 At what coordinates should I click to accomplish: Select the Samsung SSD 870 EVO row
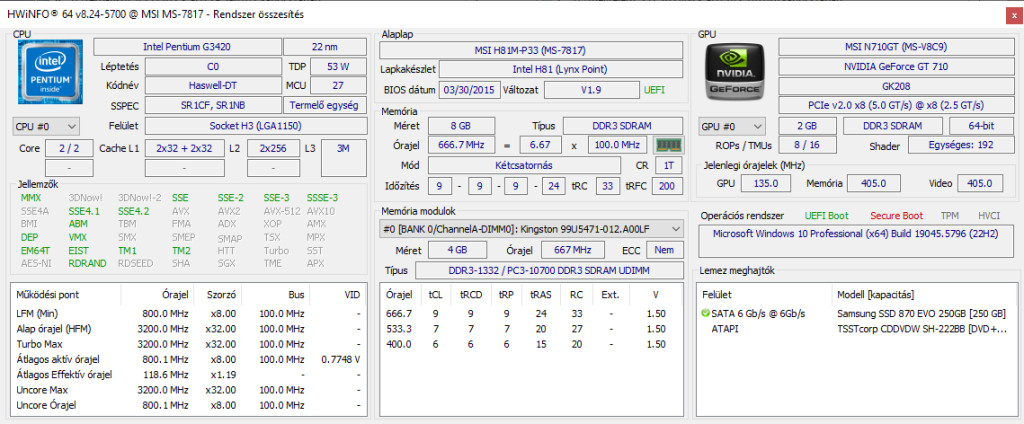tap(856, 314)
